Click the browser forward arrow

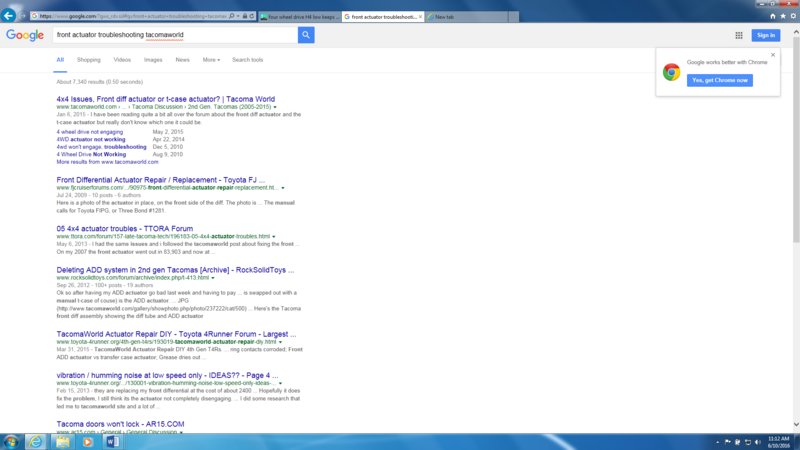pyautogui.click(x=22, y=16)
